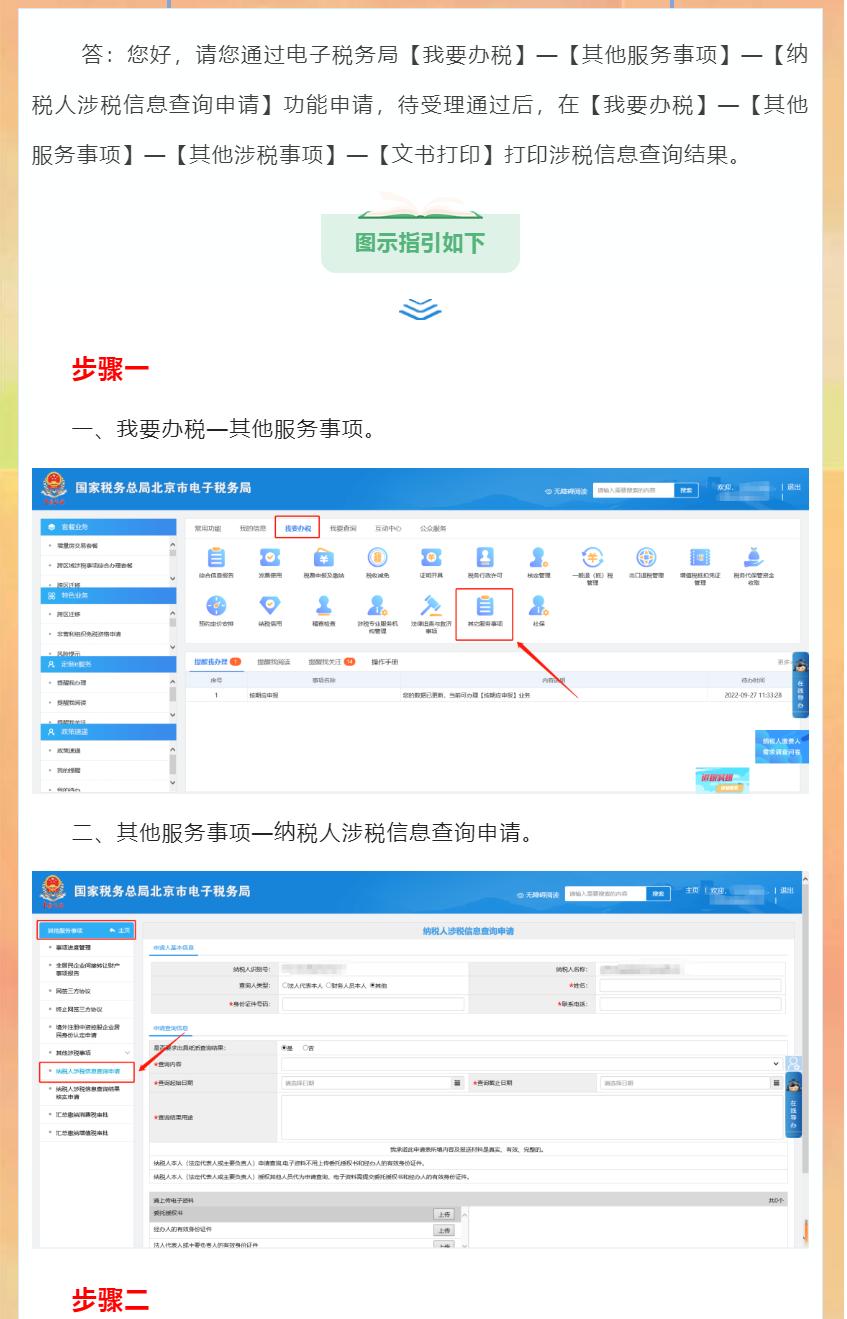Open the 查询起始日期 calendar picker

pos(456,1085)
